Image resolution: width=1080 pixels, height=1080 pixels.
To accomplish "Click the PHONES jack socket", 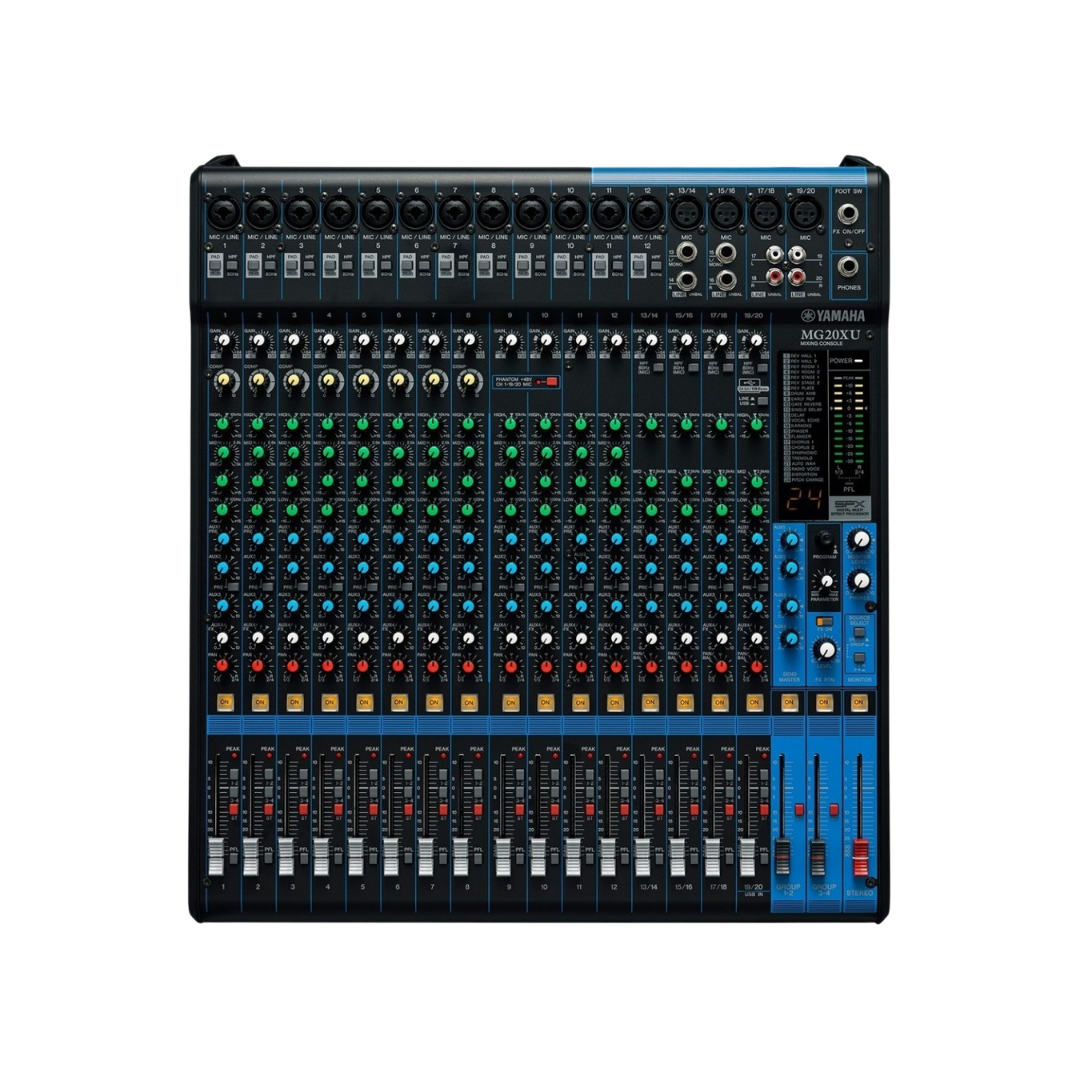I will point(848,267).
